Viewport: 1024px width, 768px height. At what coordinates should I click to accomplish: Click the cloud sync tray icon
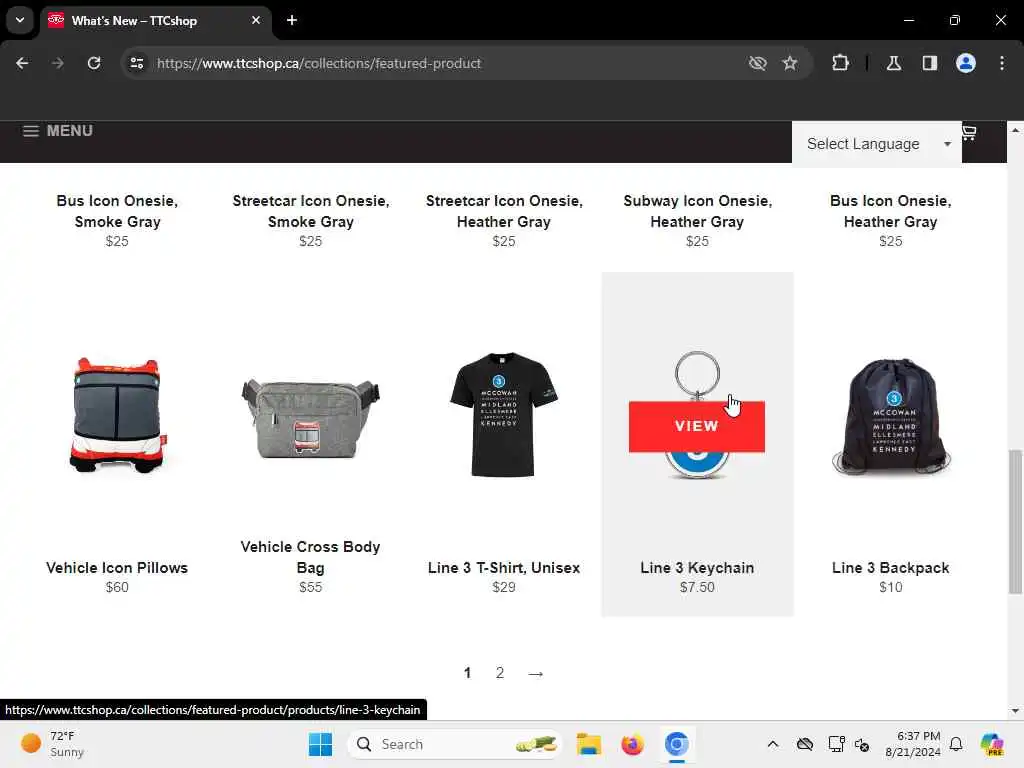(805, 744)
